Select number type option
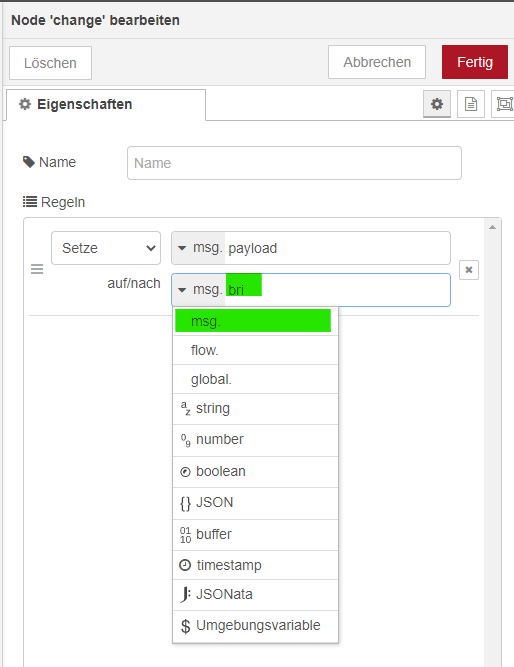 click(255, 440)
